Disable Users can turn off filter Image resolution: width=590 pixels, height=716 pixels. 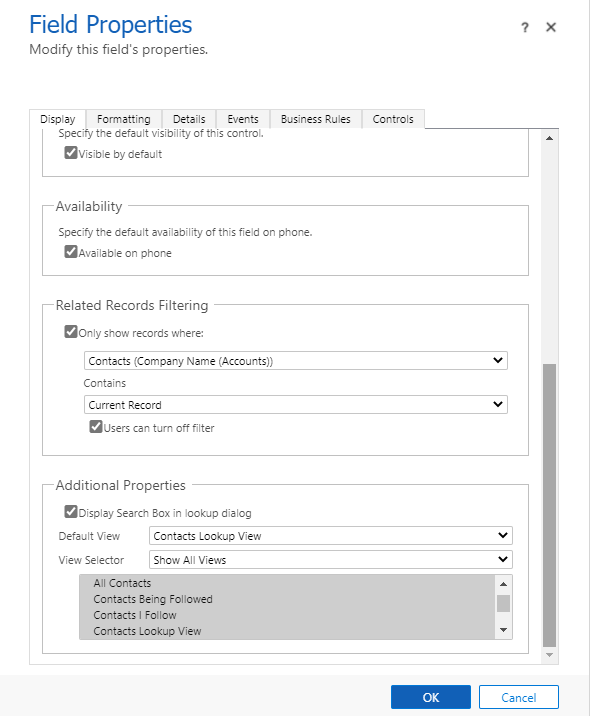(x=96, y=426)
